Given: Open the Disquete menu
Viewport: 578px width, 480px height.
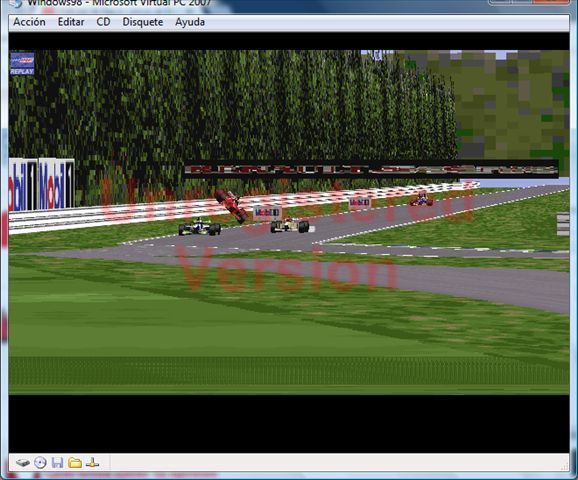Looking at the screenshot, I should coord(143,22).
